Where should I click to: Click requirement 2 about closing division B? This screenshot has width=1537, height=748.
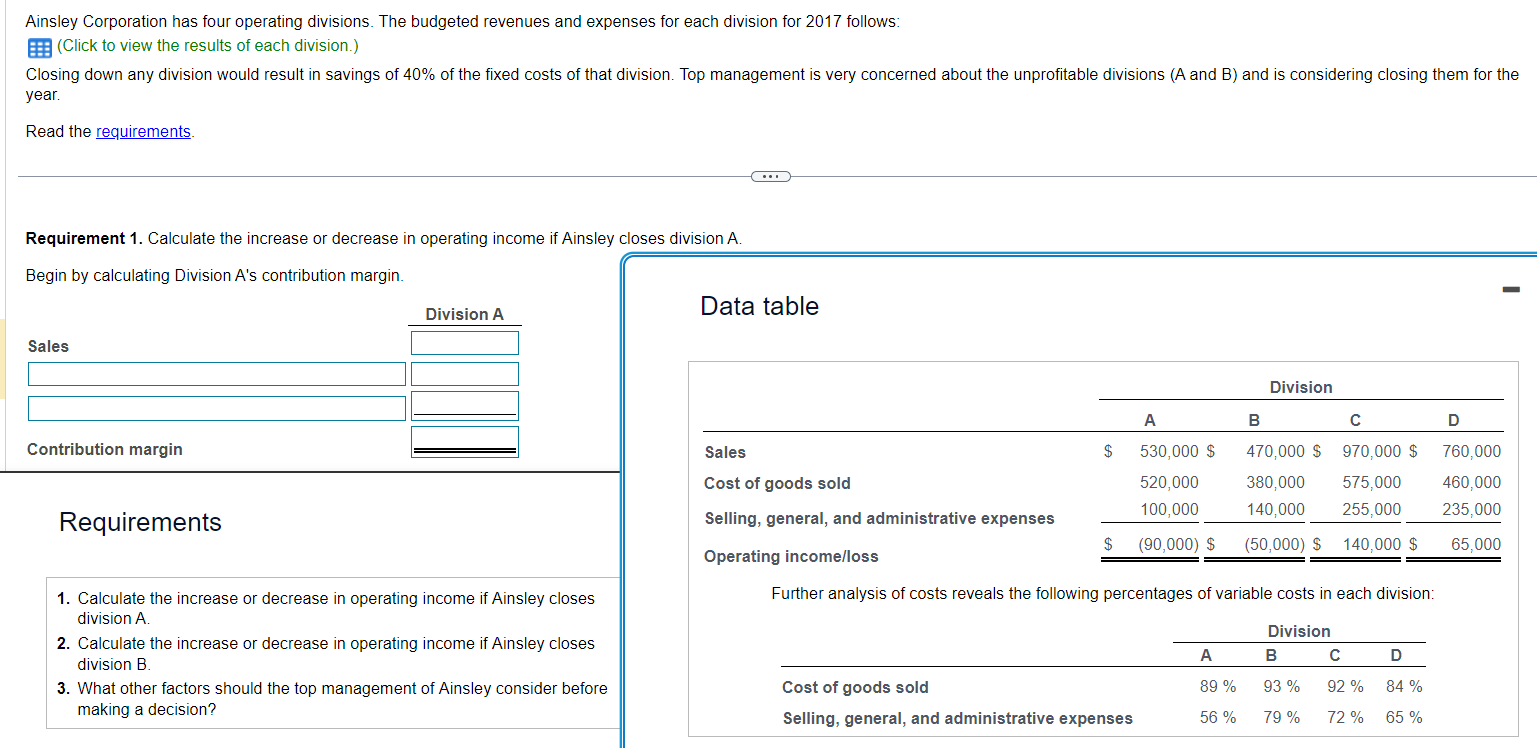tap(326, 653)
